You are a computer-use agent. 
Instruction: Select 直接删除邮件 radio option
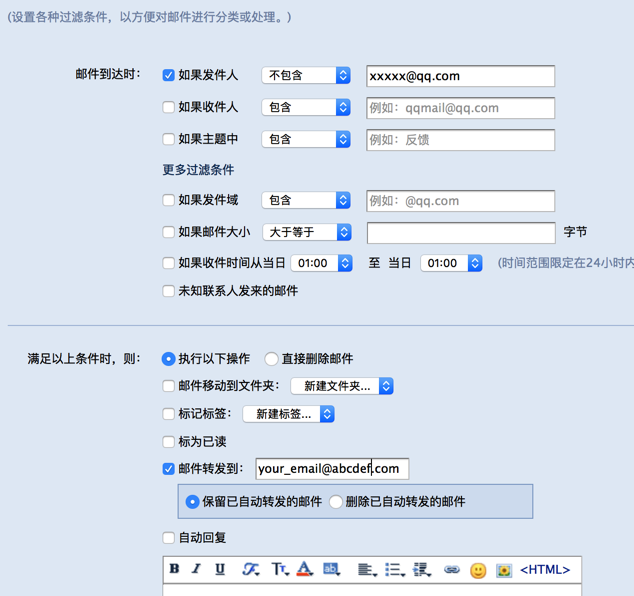tap(271, 359)
